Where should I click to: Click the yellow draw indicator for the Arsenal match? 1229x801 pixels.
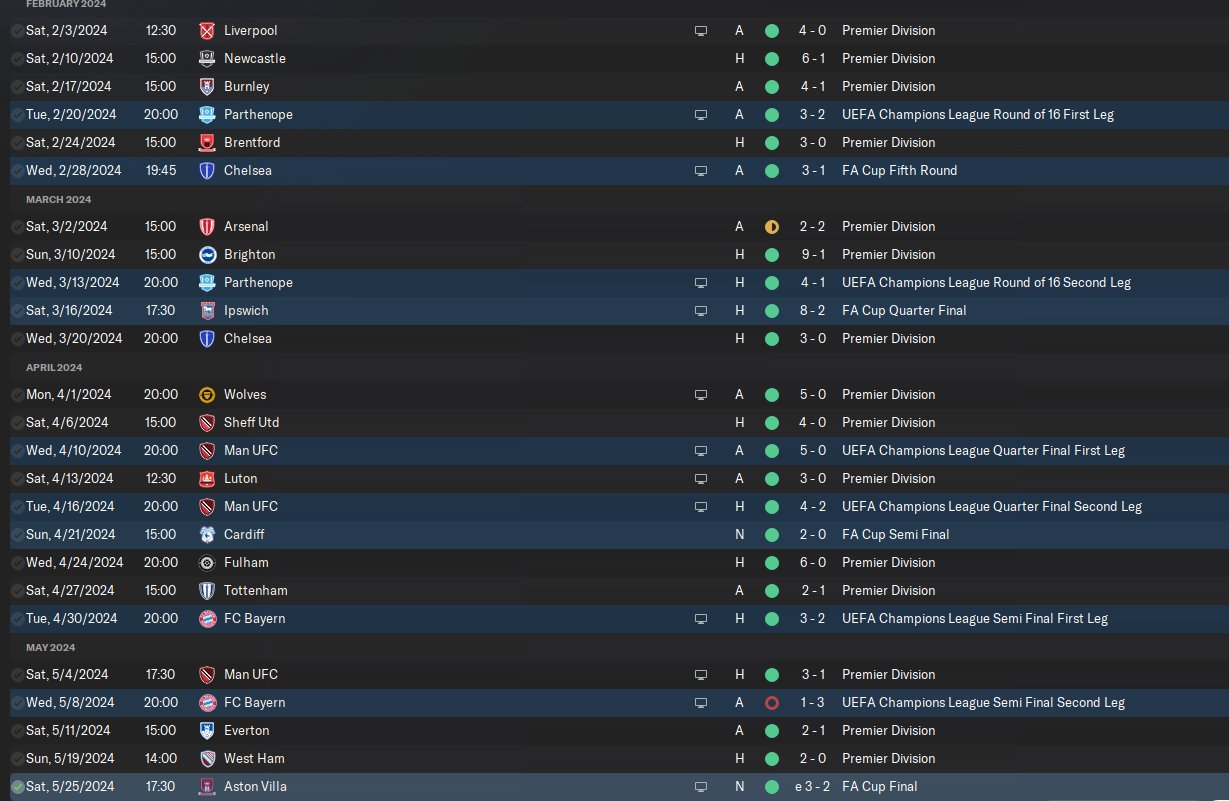(771, 227)
